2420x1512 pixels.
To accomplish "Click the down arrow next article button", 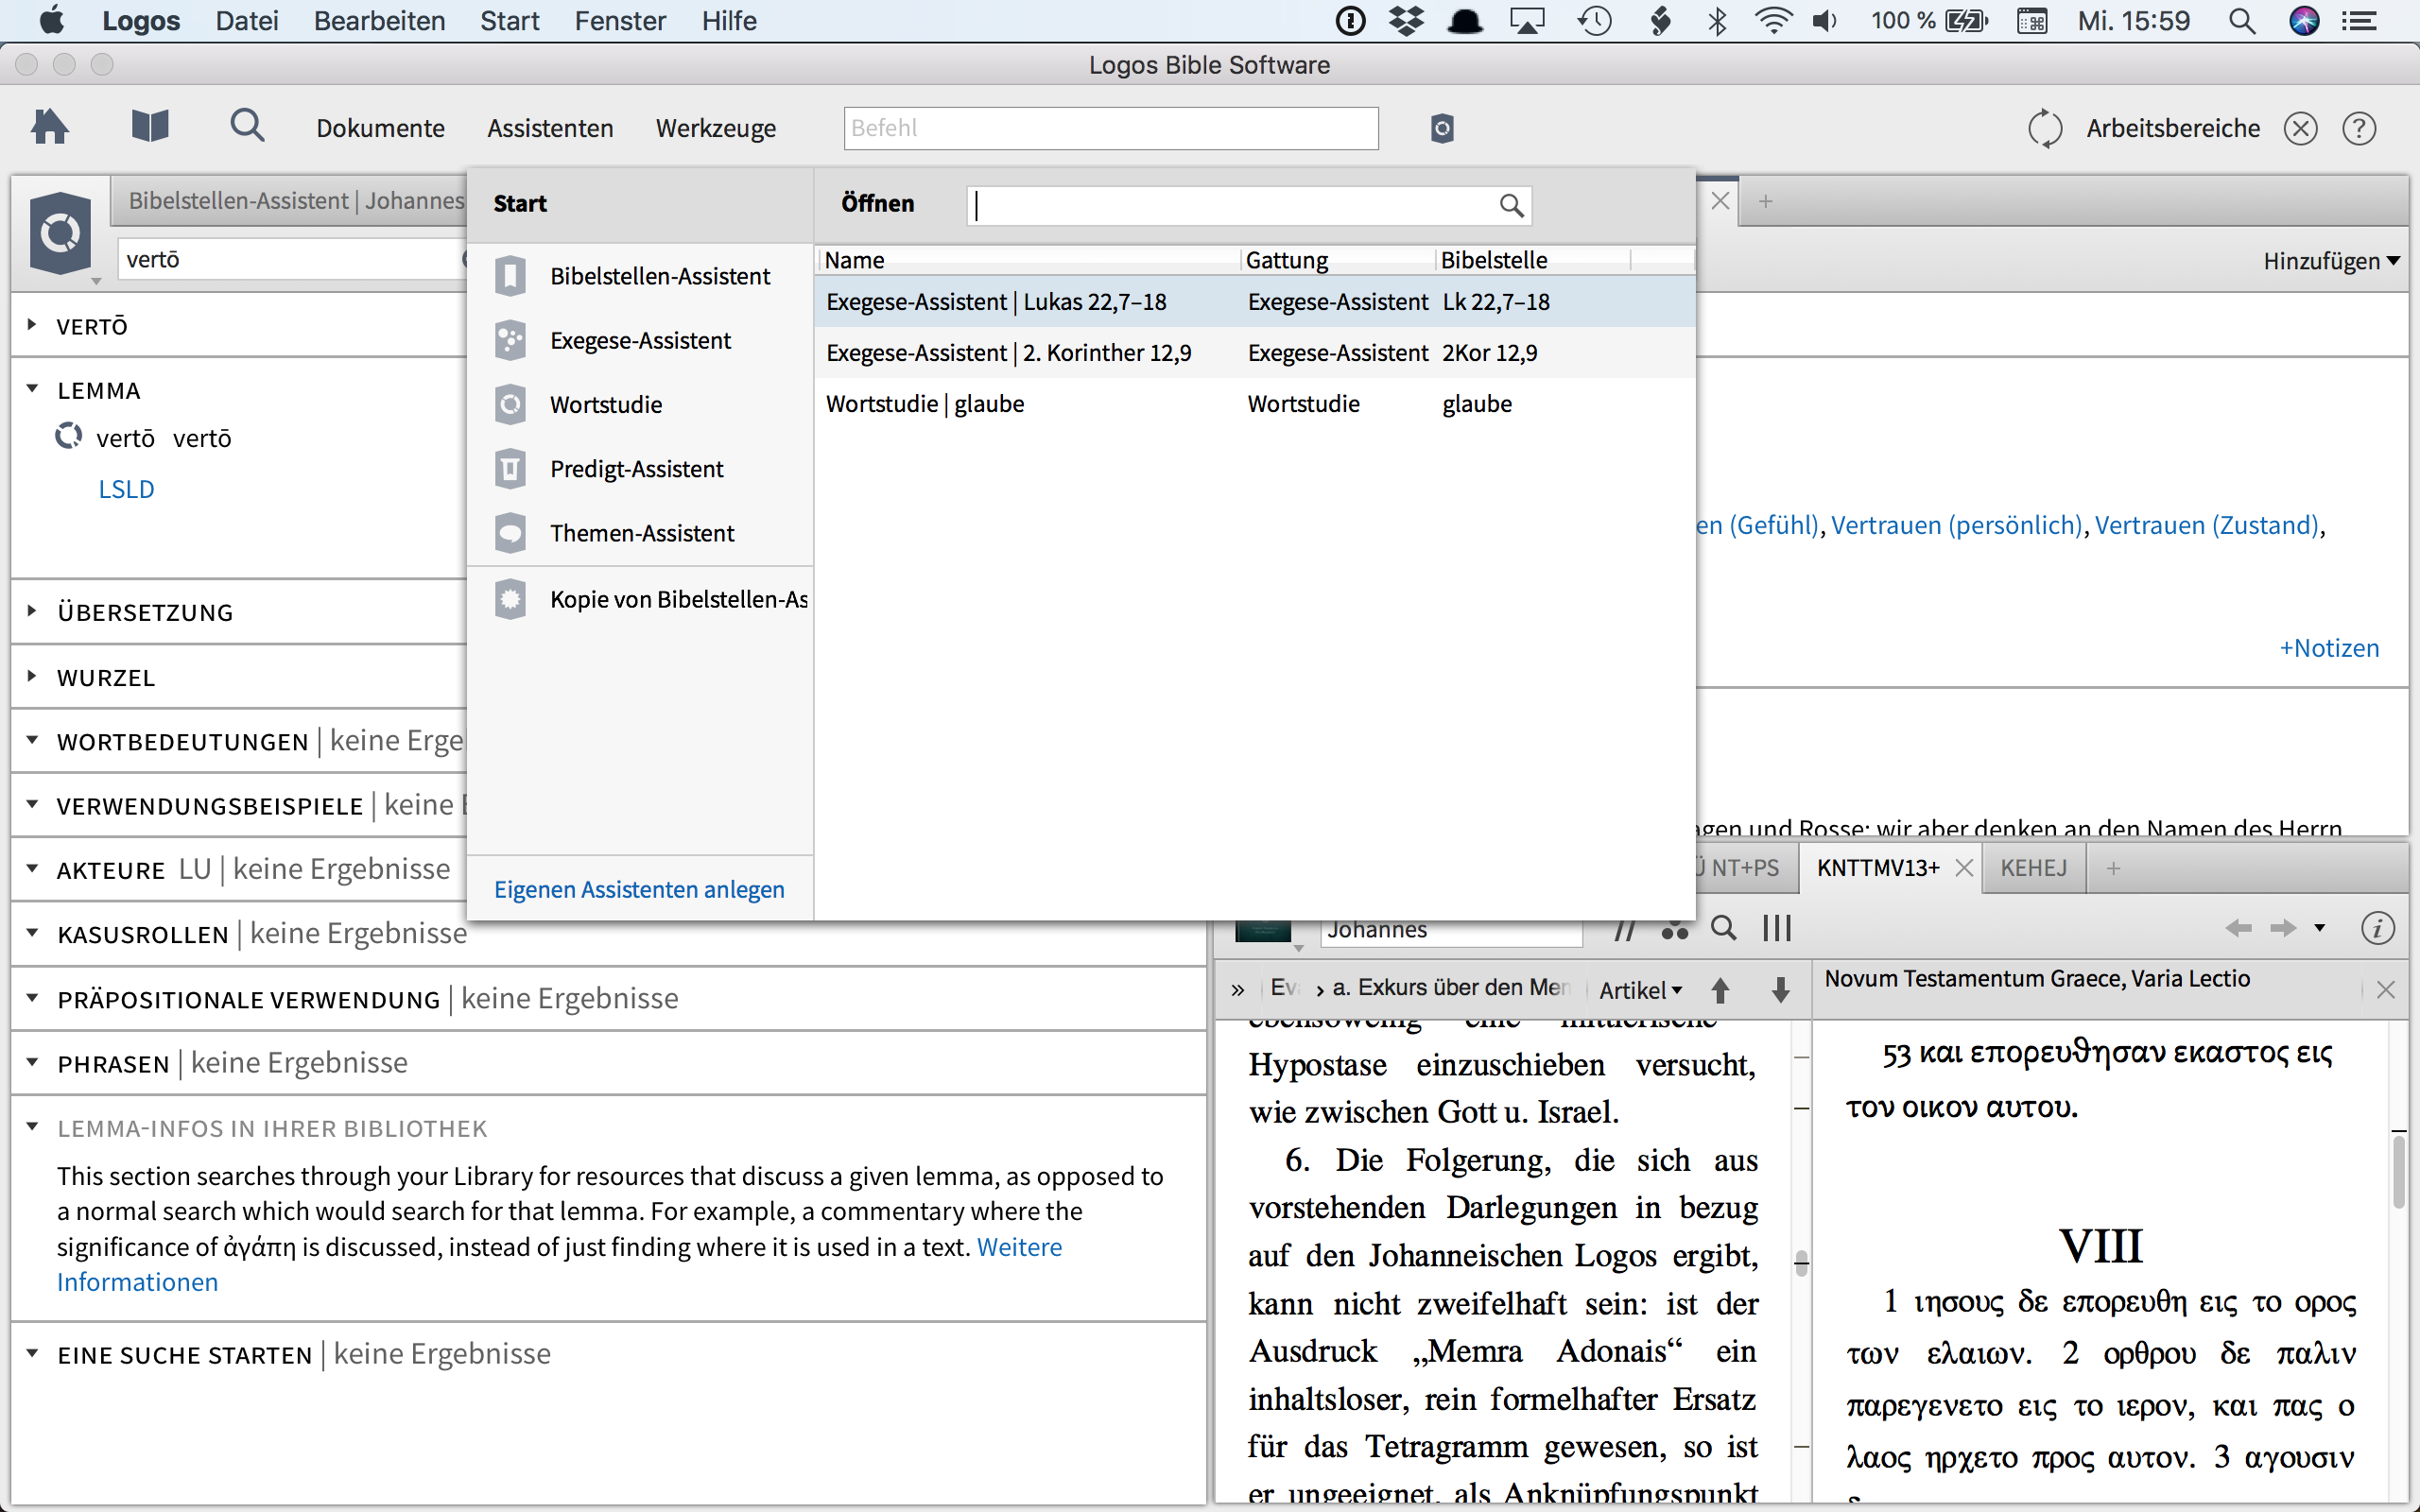I will (1780, 990).
